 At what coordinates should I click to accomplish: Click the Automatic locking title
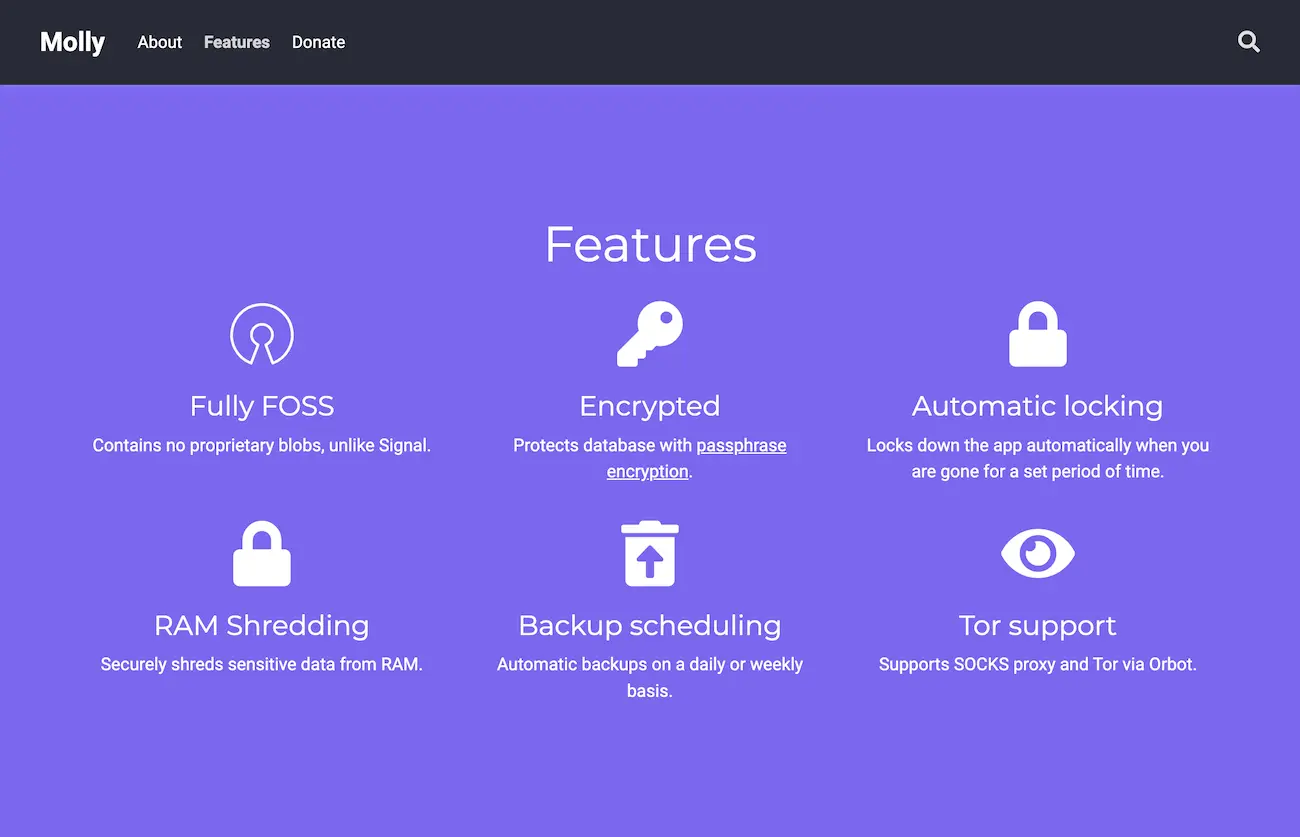[1037, 406]
